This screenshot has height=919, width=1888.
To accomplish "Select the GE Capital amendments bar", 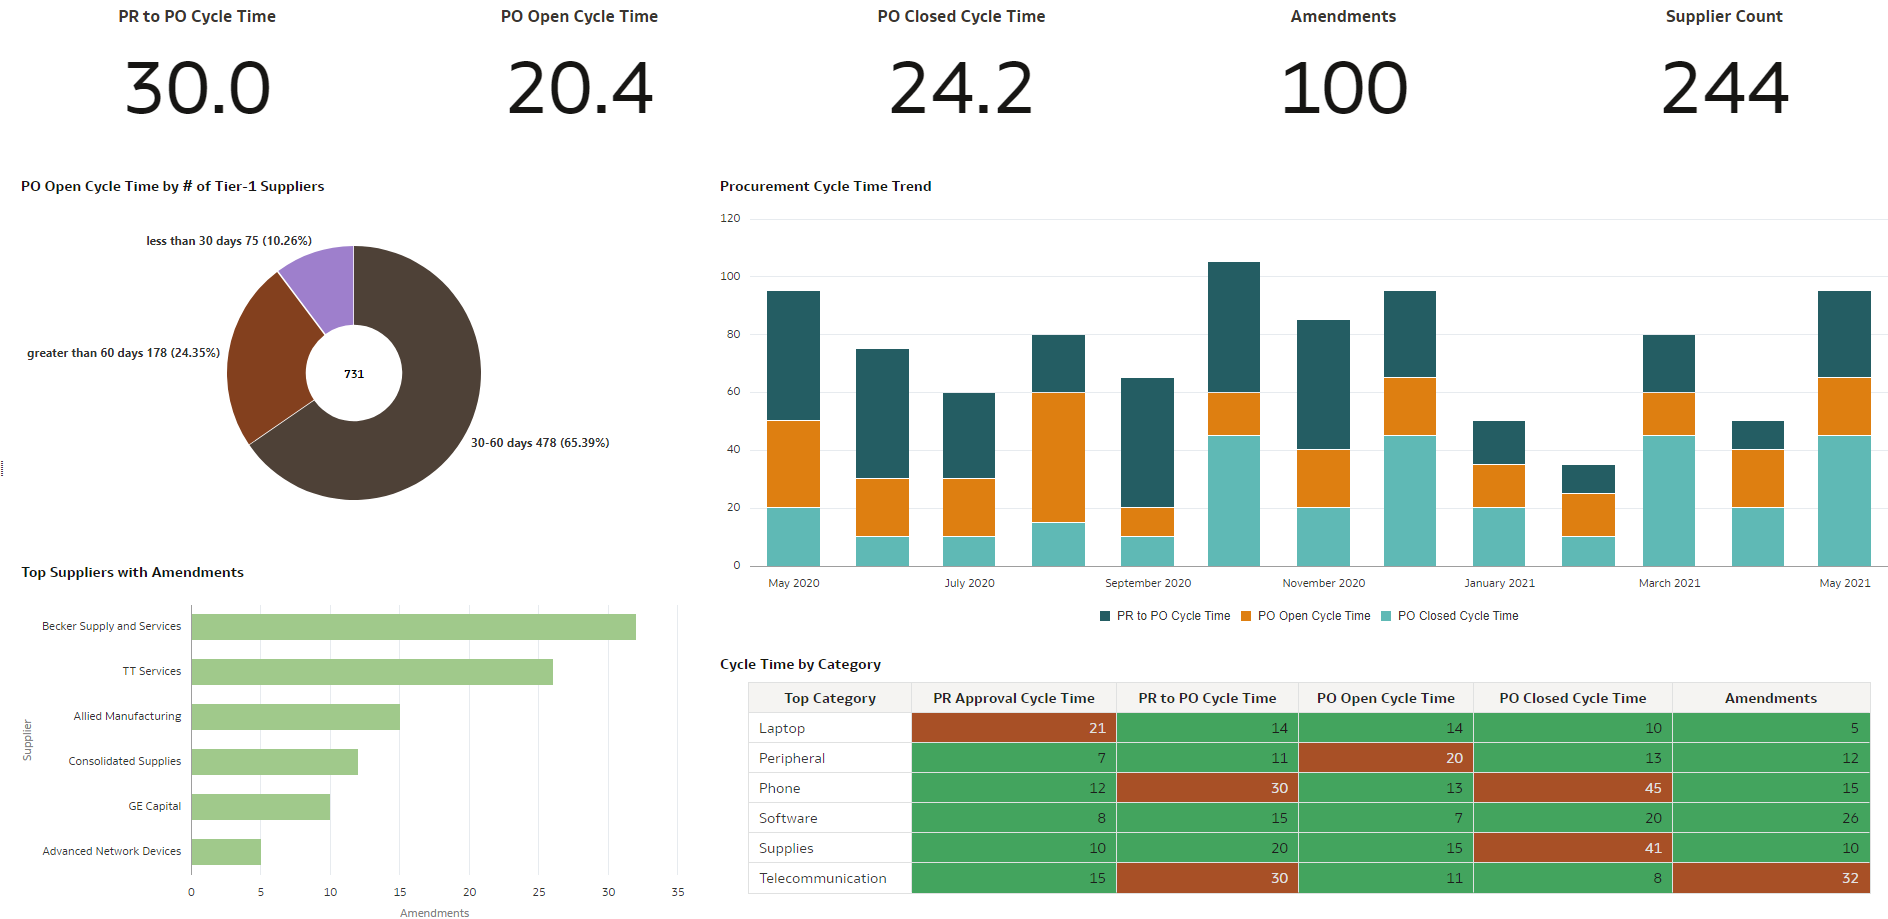I will 261,807.
